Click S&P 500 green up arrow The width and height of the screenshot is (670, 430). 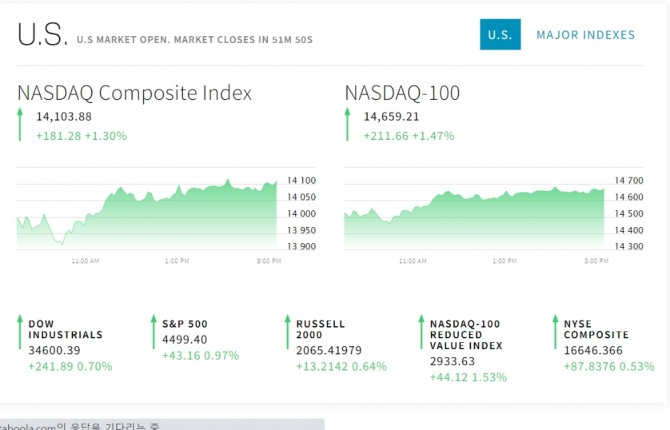[153, 332]
